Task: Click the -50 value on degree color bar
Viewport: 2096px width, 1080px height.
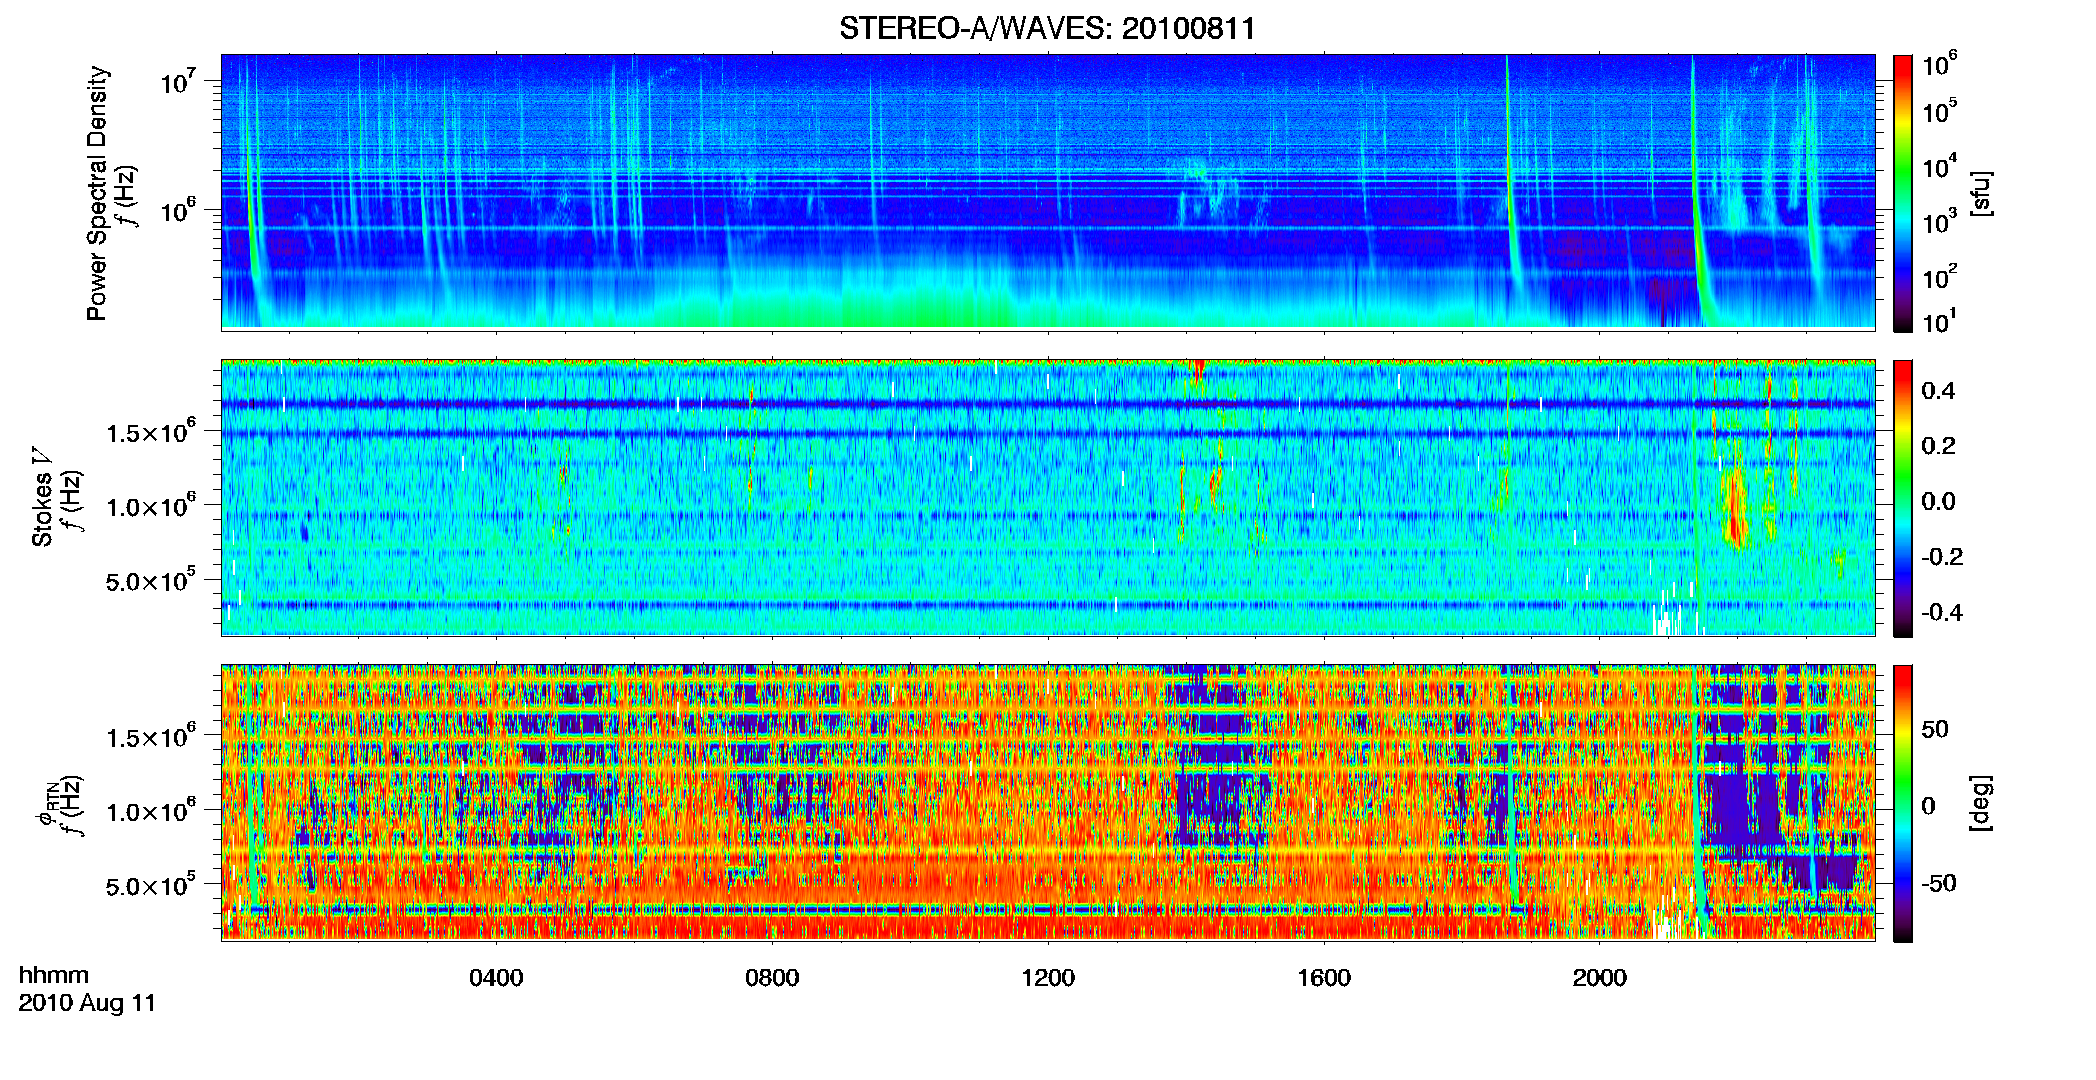Action: 1938,884
